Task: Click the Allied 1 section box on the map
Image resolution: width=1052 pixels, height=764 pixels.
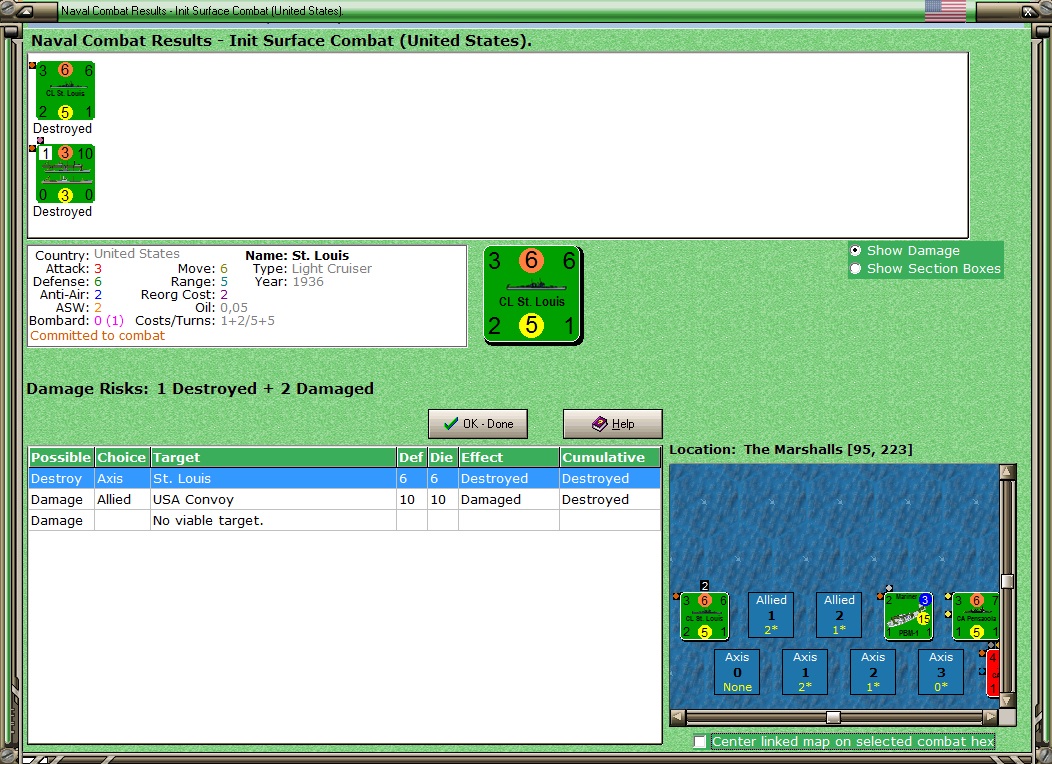Action: tap(771, 614)
